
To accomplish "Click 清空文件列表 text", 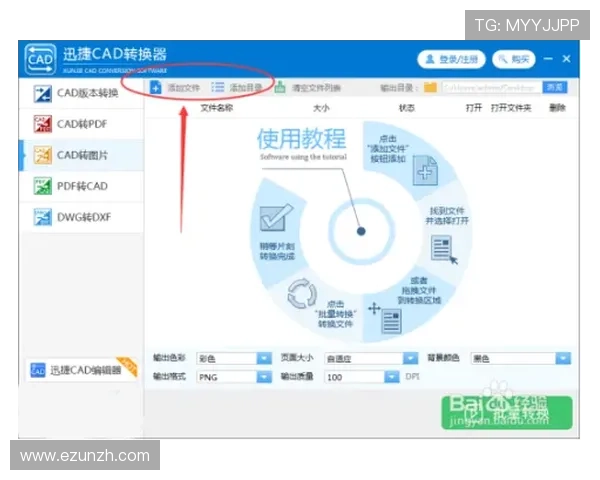I will click(x=316, y=88).
